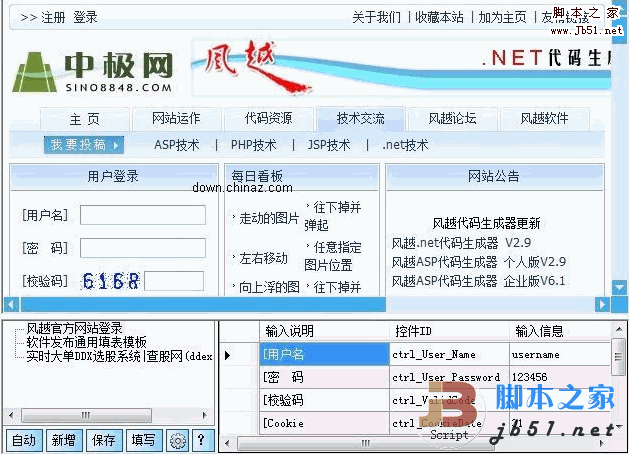Click the browser pane down scroll arrow
Screen dimensions: 629x454
pyautogui.click(x=619, y=287)
